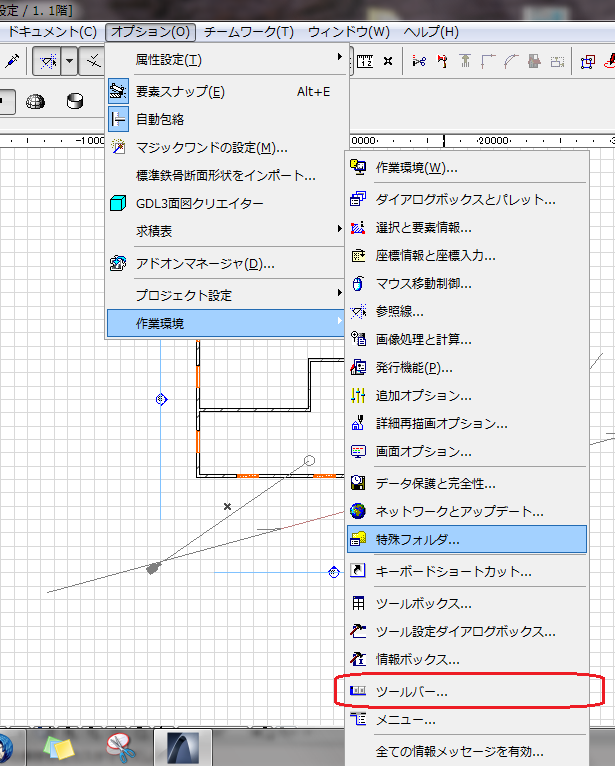Click 全ての情報メッセージを有効... at menu bottom
The image size is (616, 766).
pyautogui.click(x=459, y=751)
